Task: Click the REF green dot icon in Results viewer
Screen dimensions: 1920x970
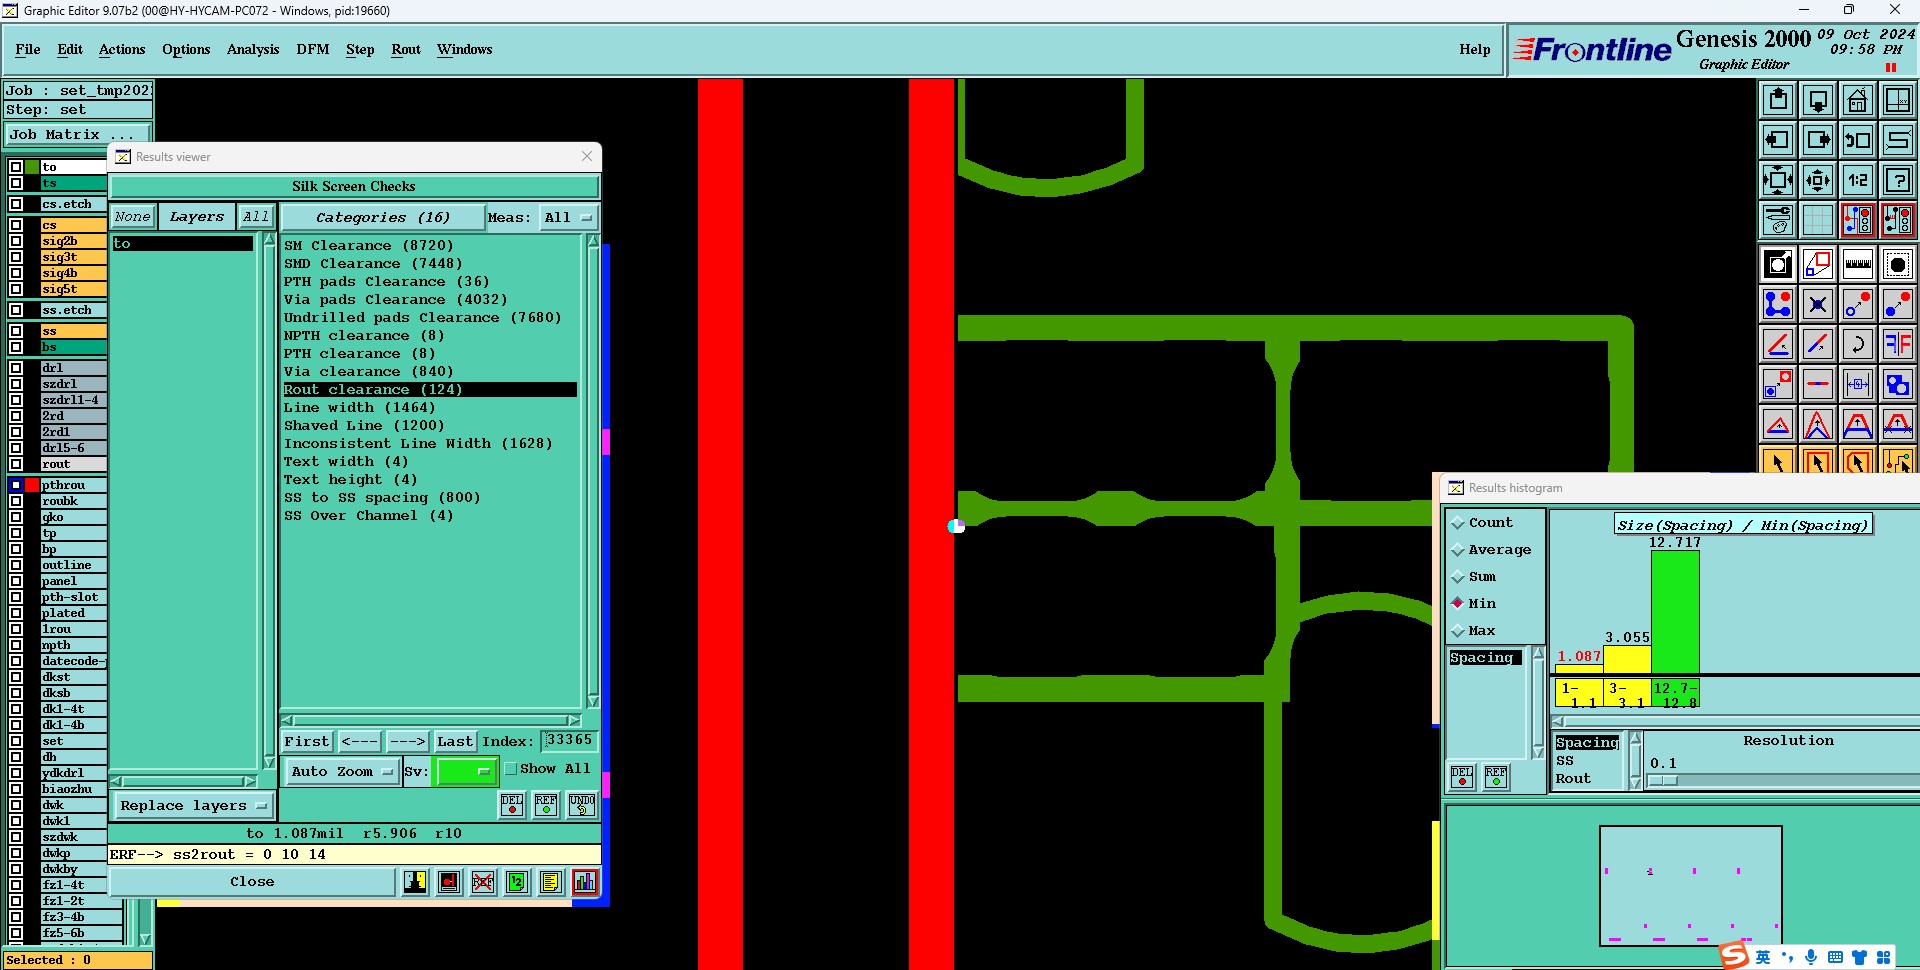Action: click(546, 804)
